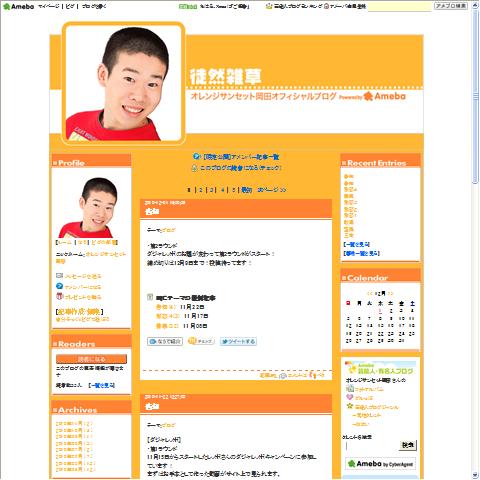The image size is (480, 480).
Task: Click the footprint ペタ icon under first post
Action: 312,375
